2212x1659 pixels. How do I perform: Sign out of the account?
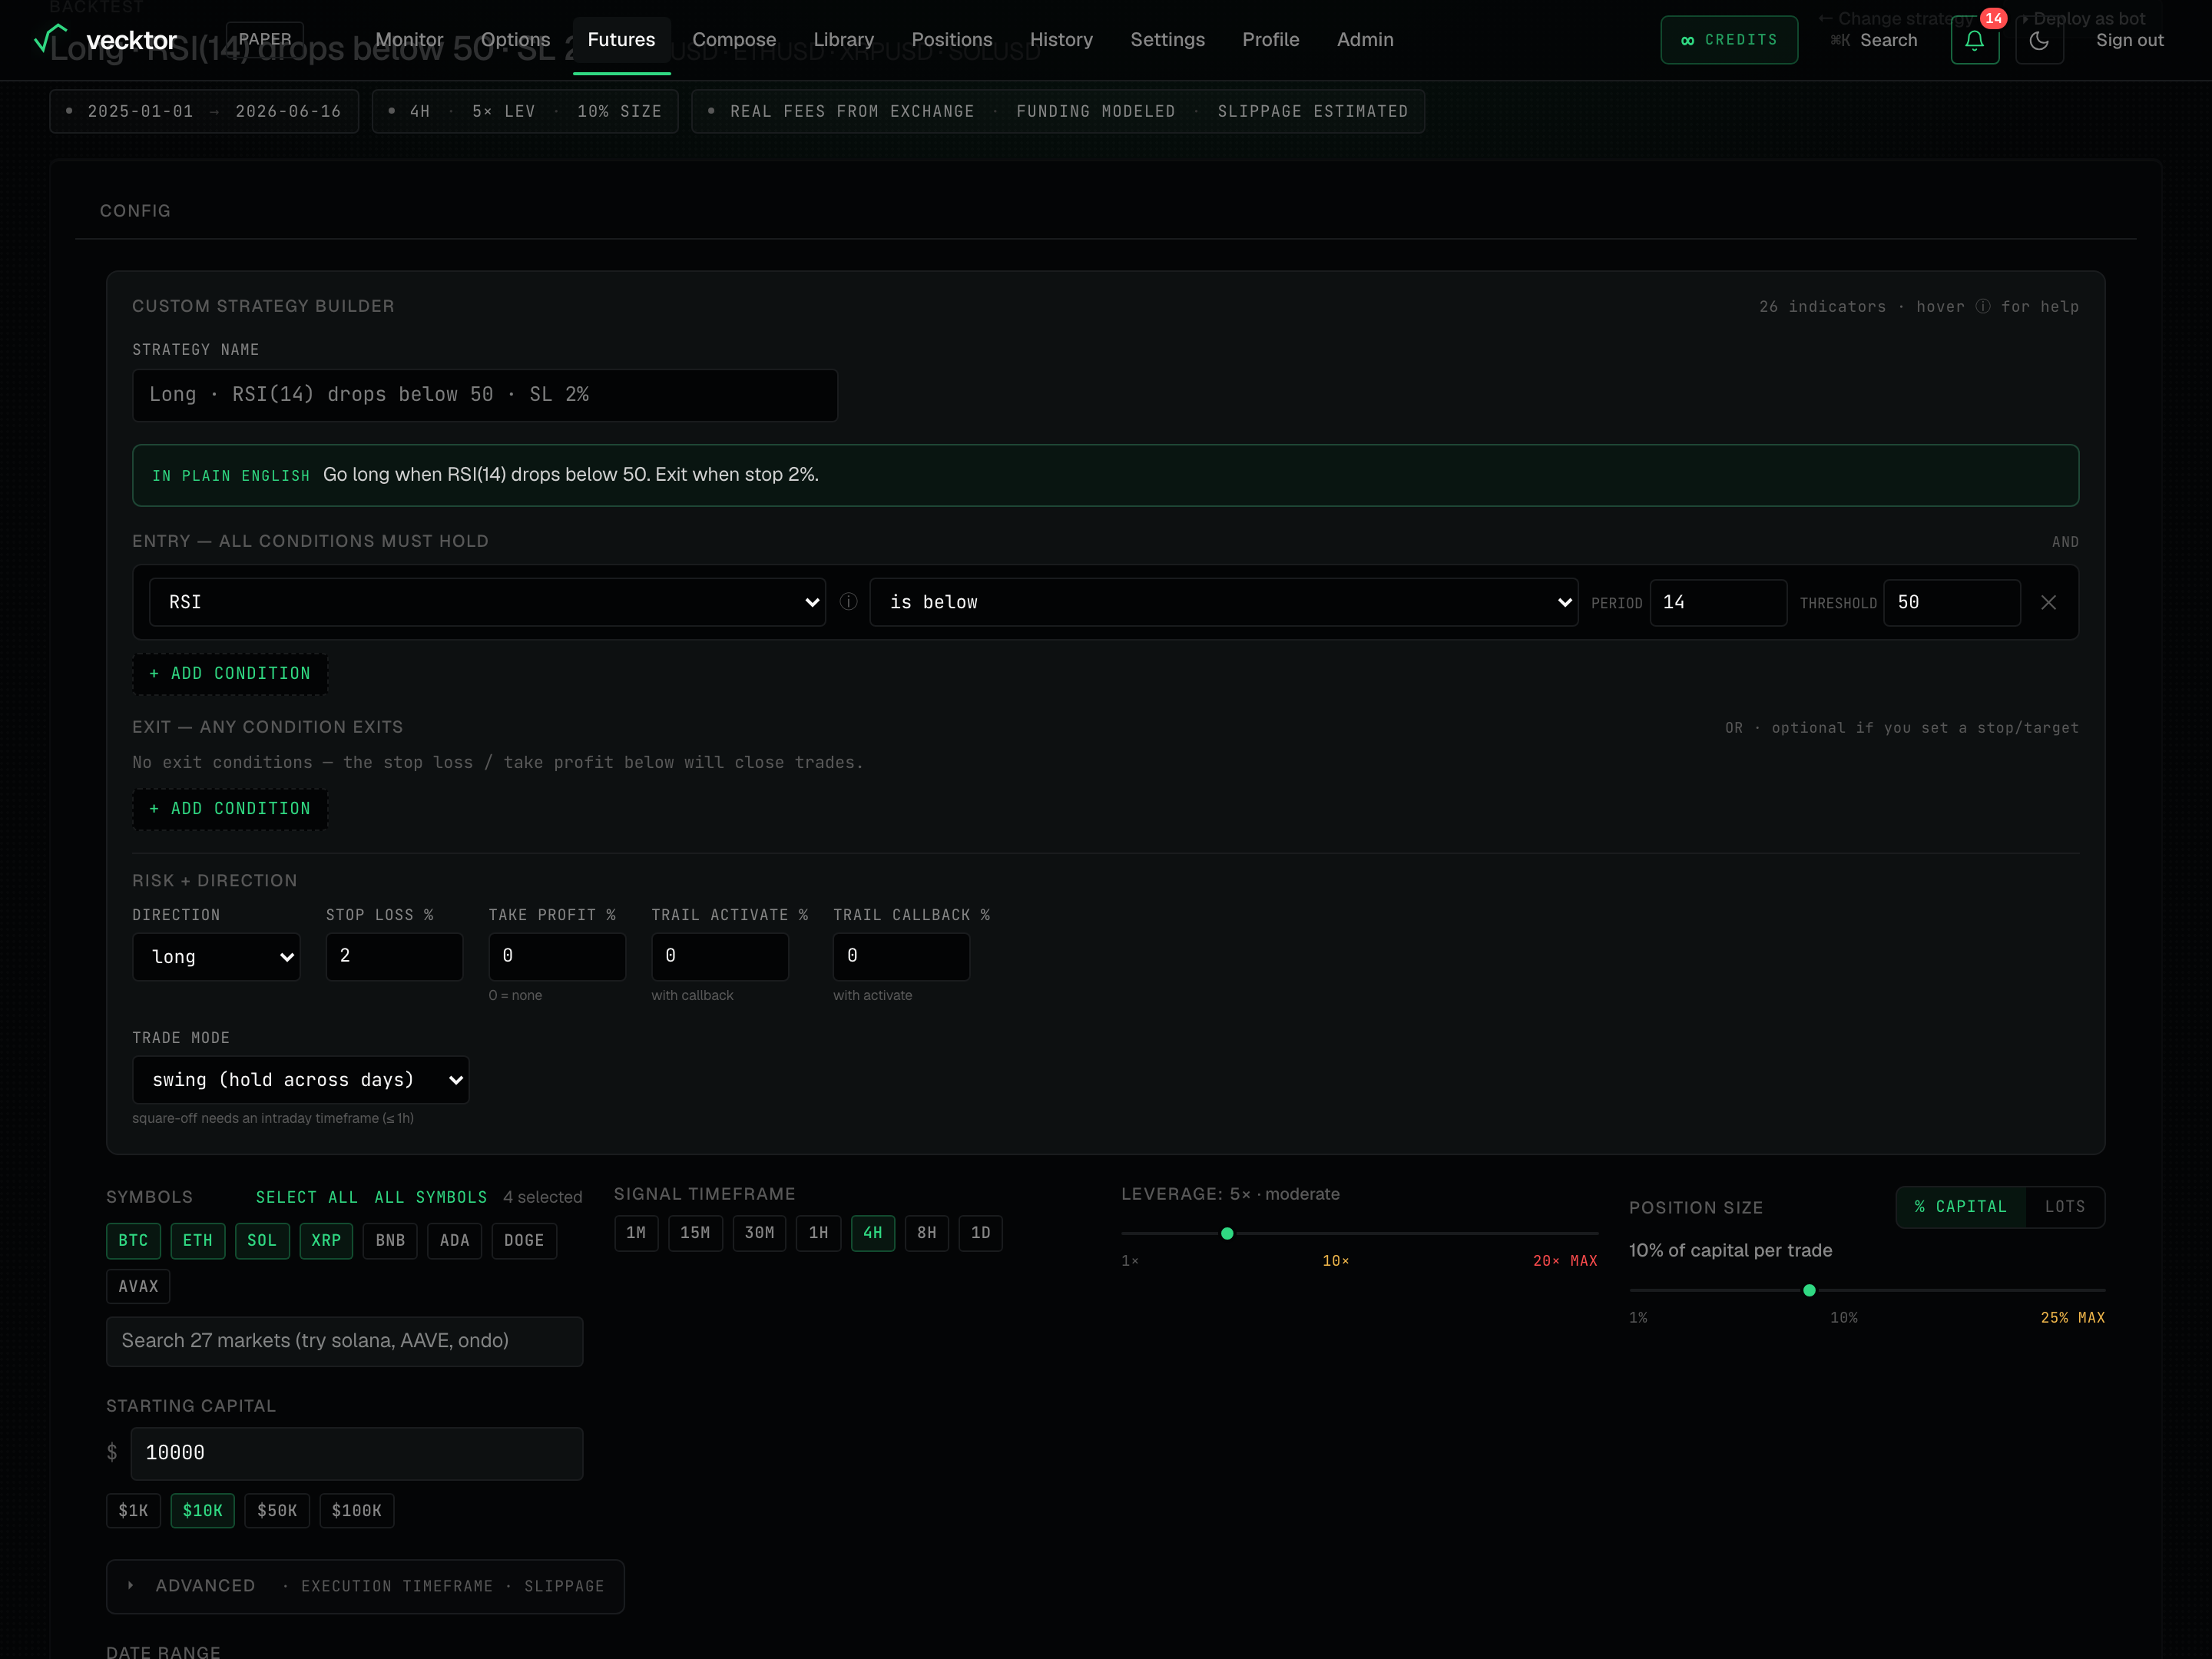pos(2129,40)
